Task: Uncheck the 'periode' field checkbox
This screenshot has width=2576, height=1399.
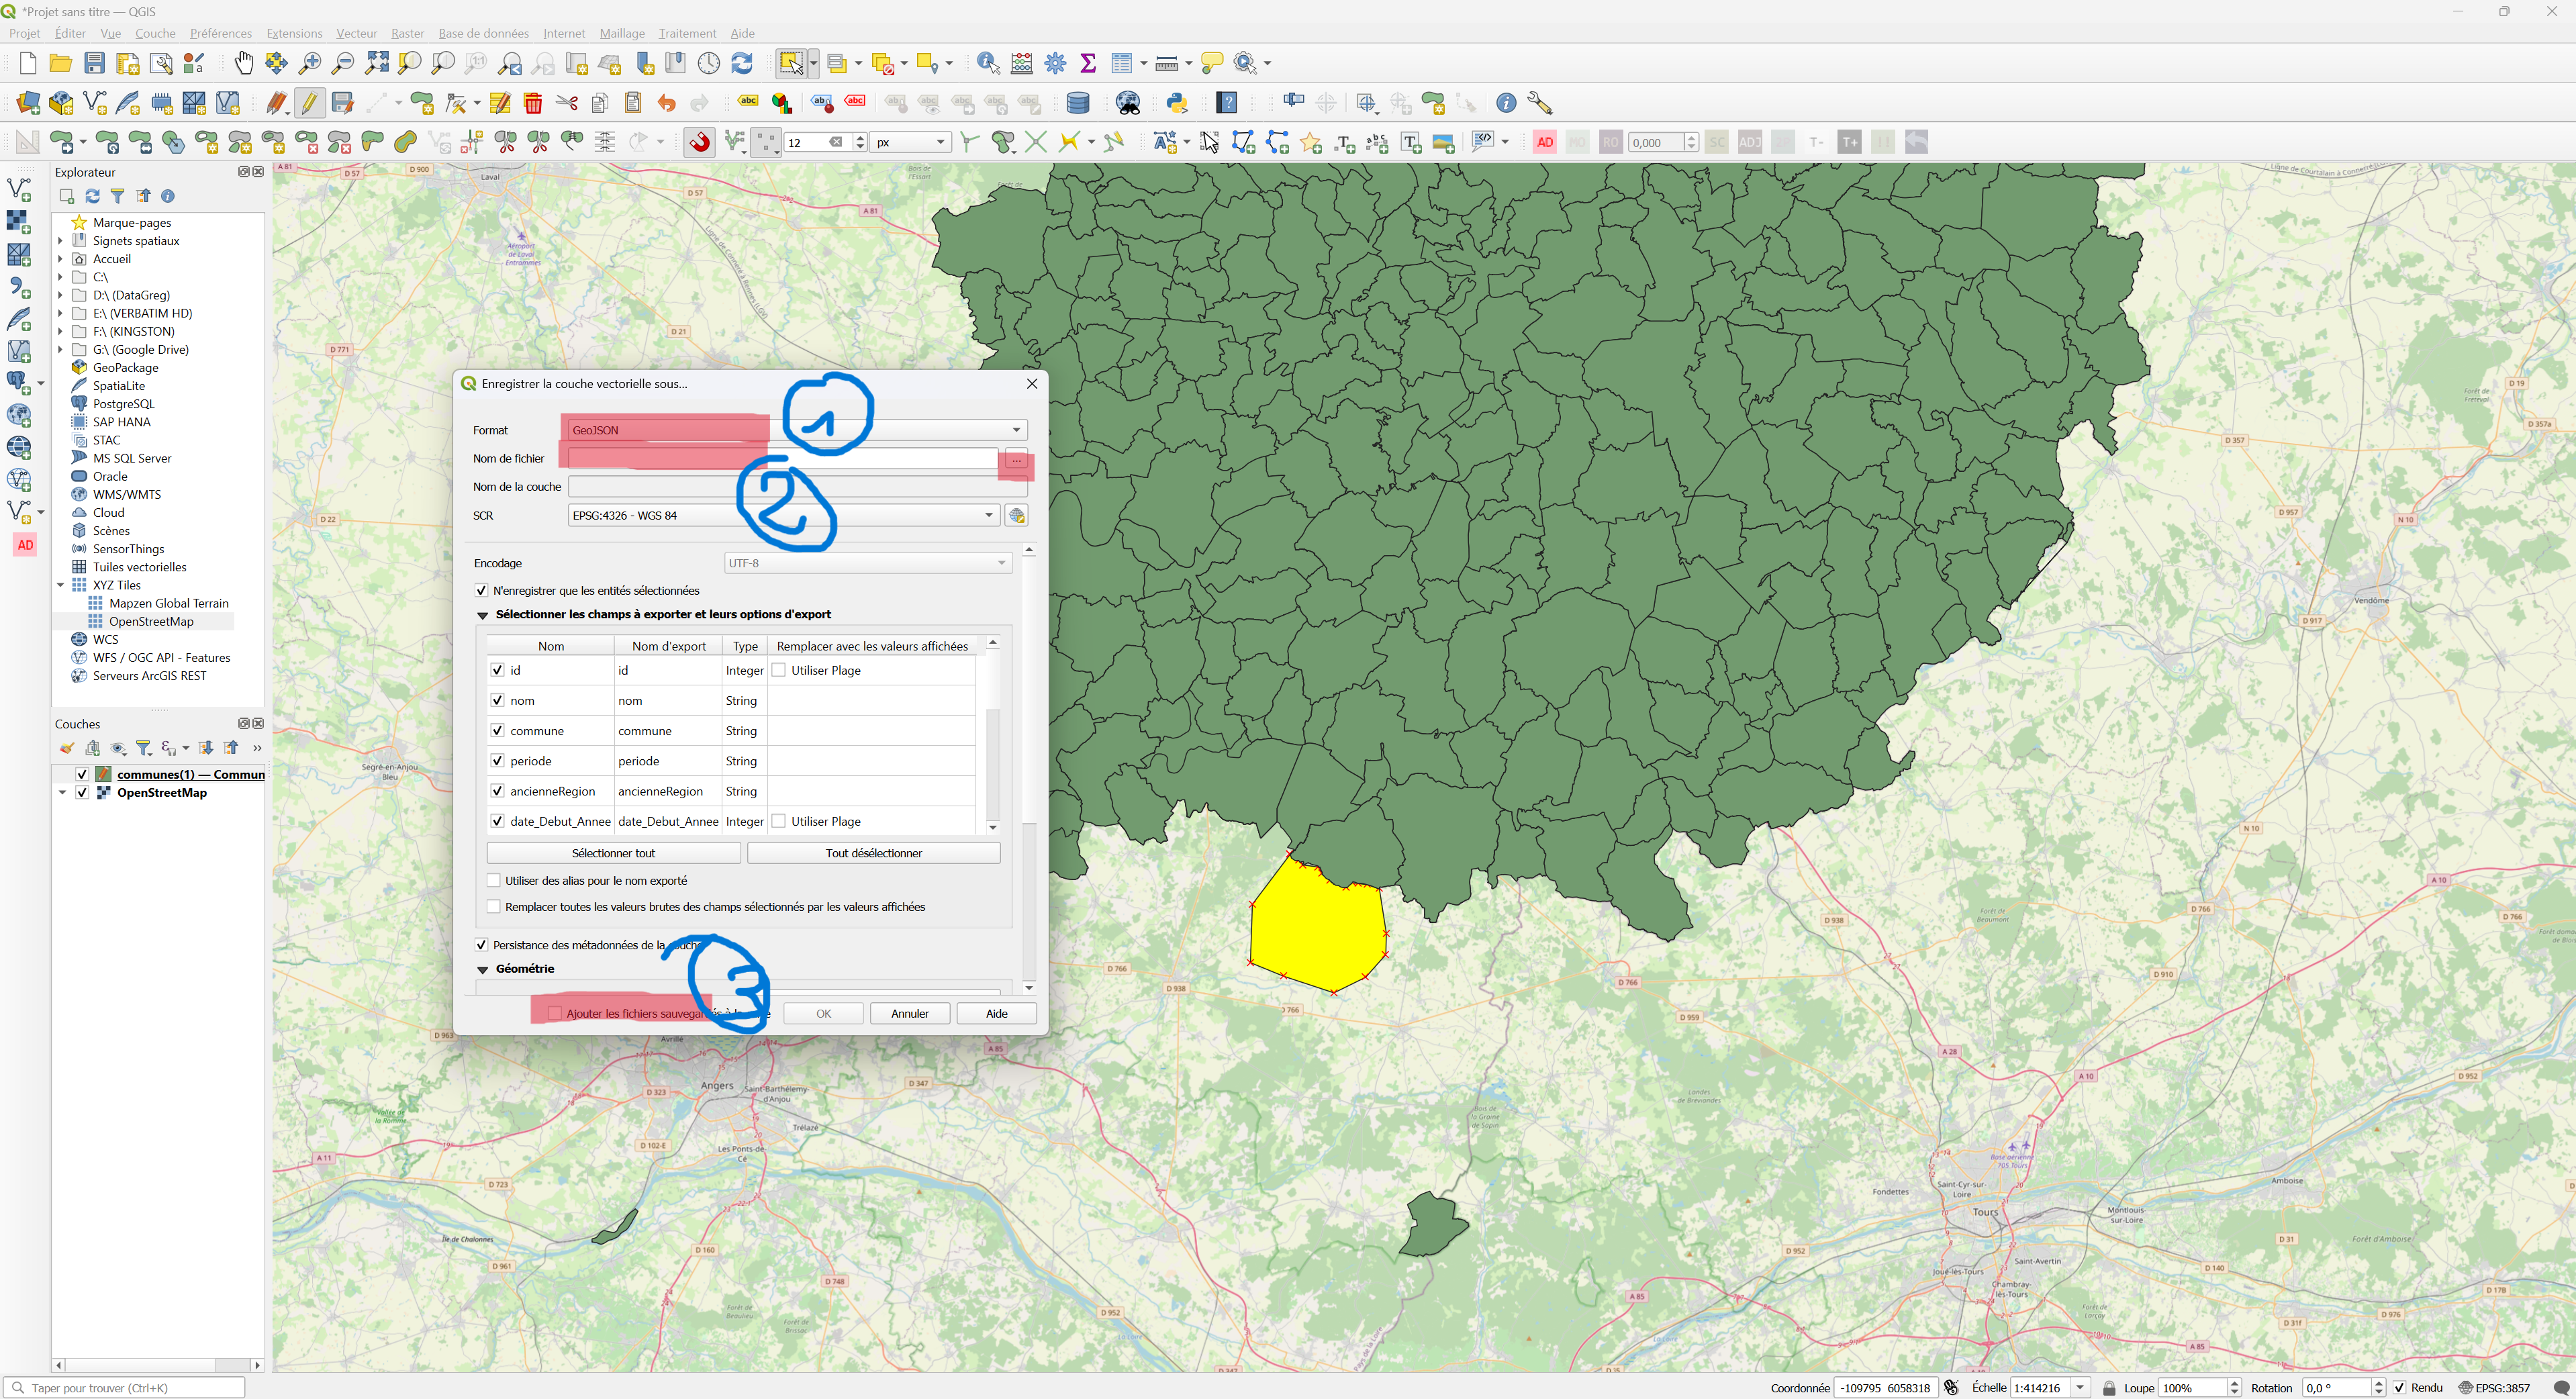Action: pos(498,761)
